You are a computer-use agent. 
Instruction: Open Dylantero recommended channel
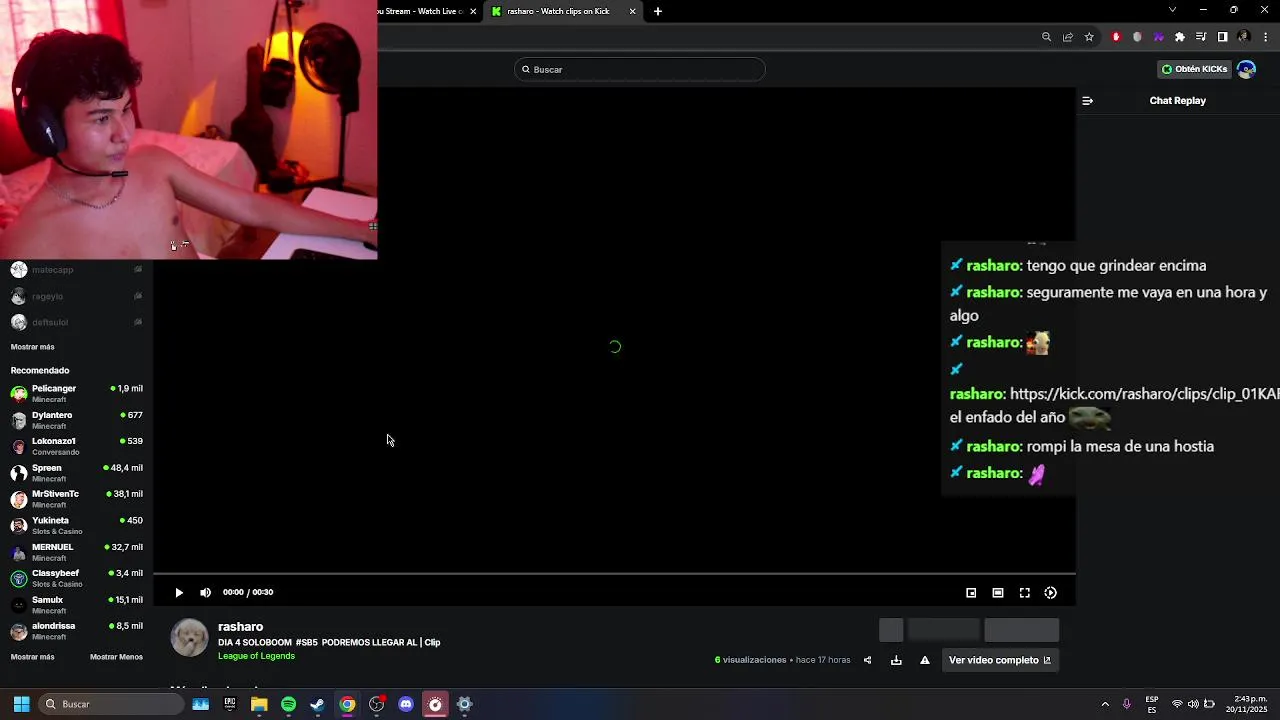point(76,420)
